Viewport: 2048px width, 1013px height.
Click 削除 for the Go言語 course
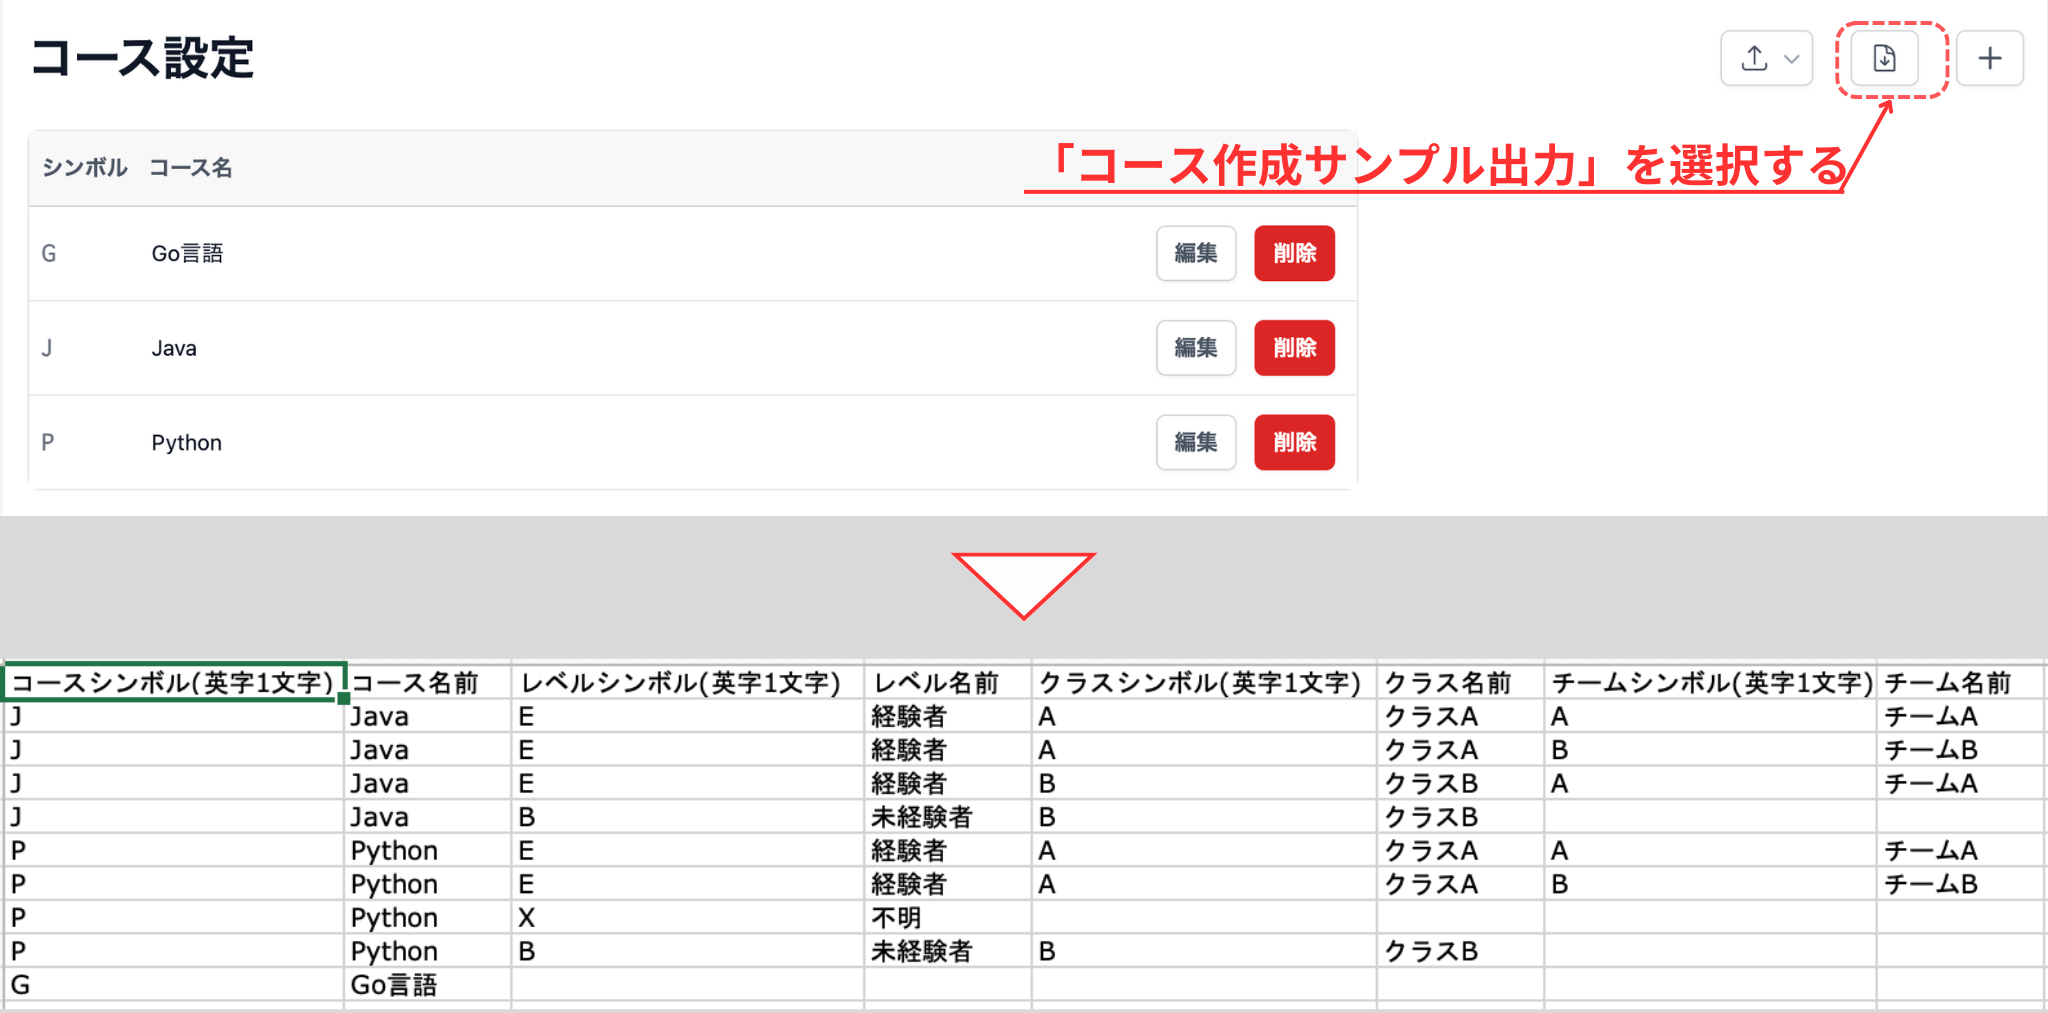coord(1293,253)
